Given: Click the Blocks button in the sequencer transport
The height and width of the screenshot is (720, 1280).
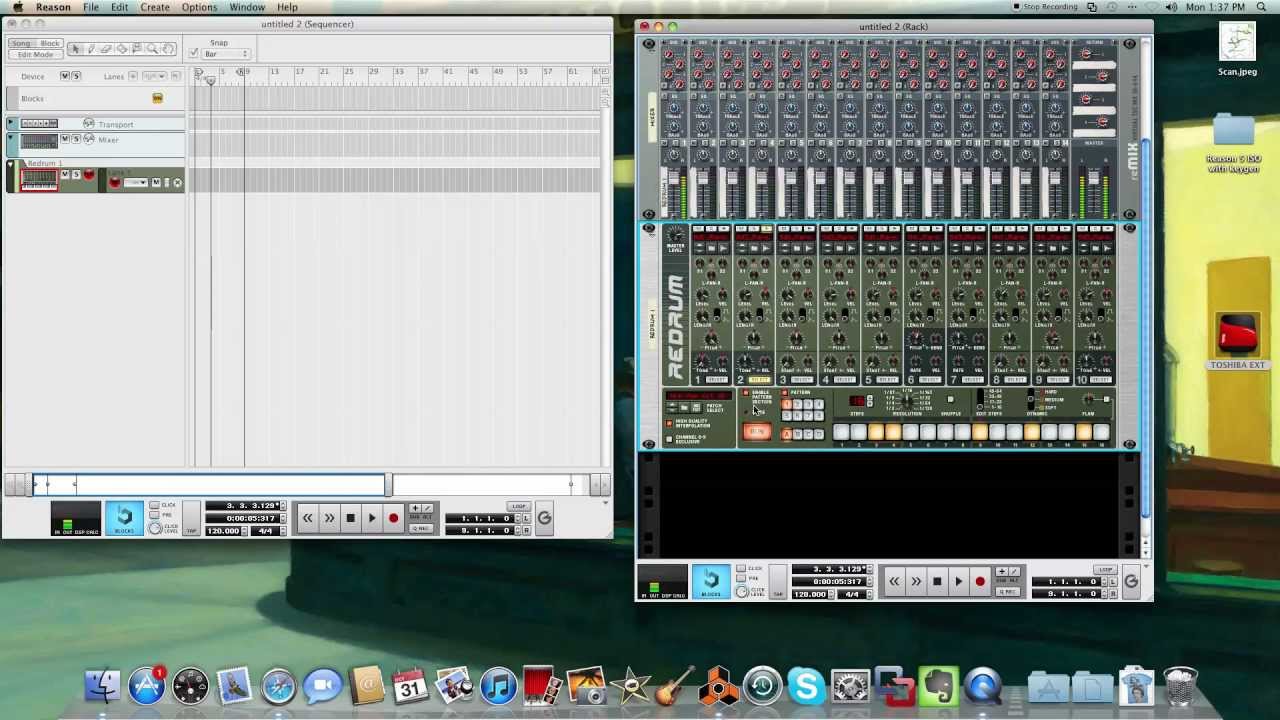Looking at the screenshot, I should [124, 518].
